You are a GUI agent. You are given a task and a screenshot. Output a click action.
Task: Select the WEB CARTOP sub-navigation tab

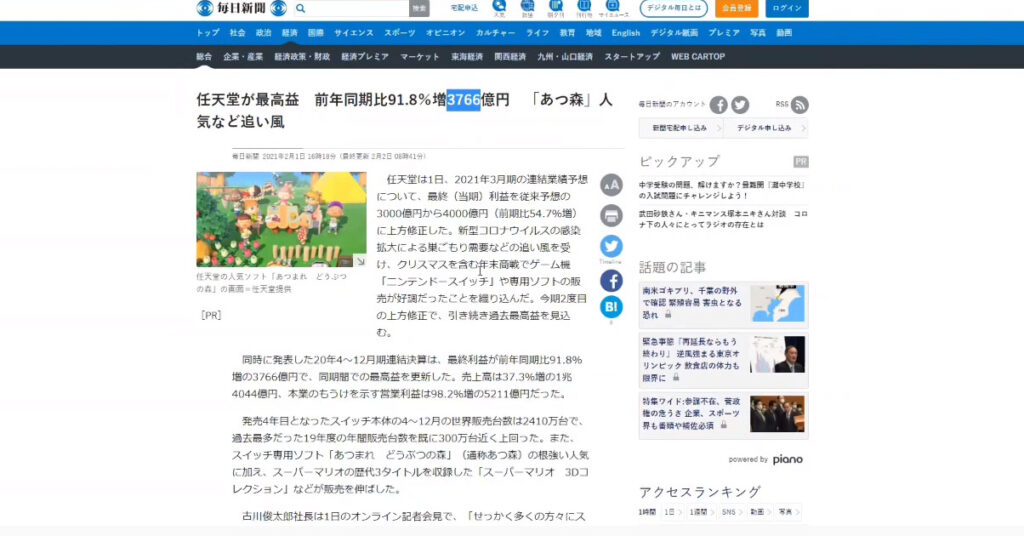click(x=697, y=57)
